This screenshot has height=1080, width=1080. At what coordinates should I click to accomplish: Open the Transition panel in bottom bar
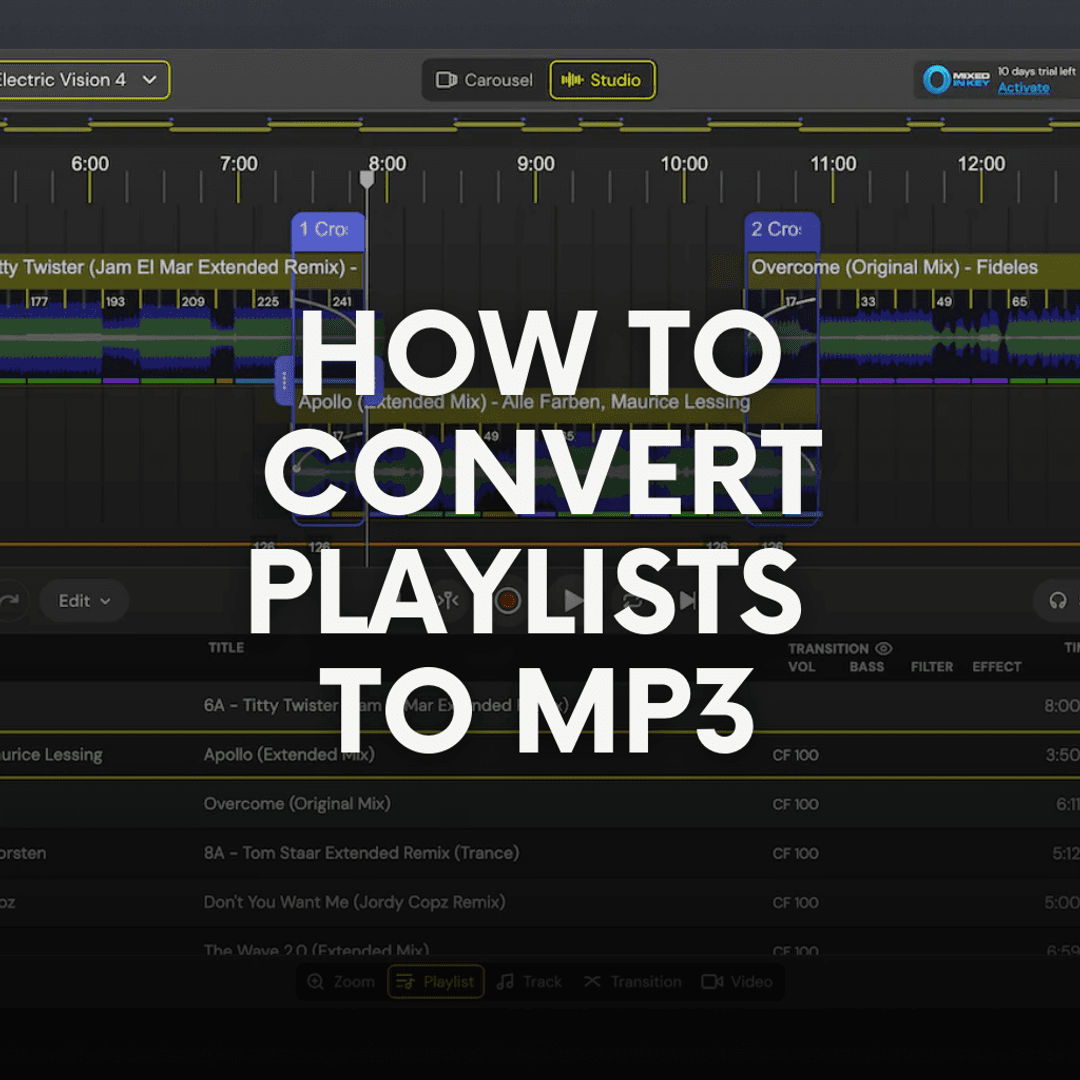632,982
